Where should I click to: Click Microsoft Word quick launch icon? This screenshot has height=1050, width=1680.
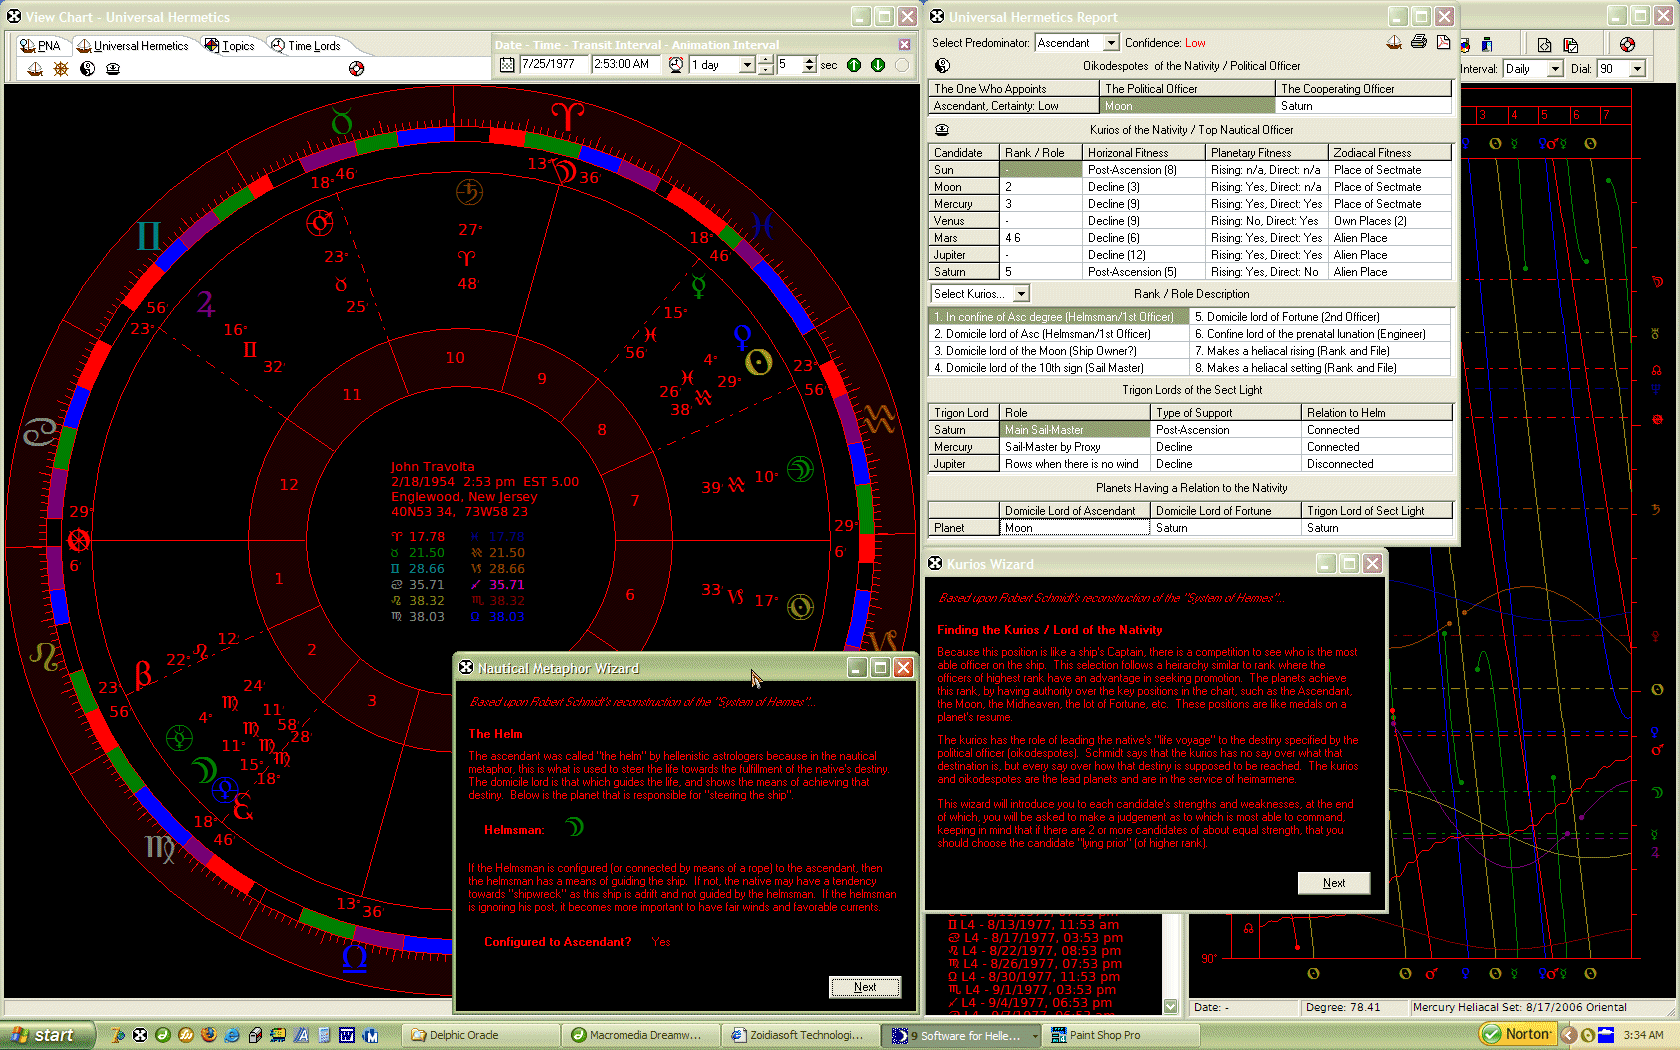(x=347, y=1035)
